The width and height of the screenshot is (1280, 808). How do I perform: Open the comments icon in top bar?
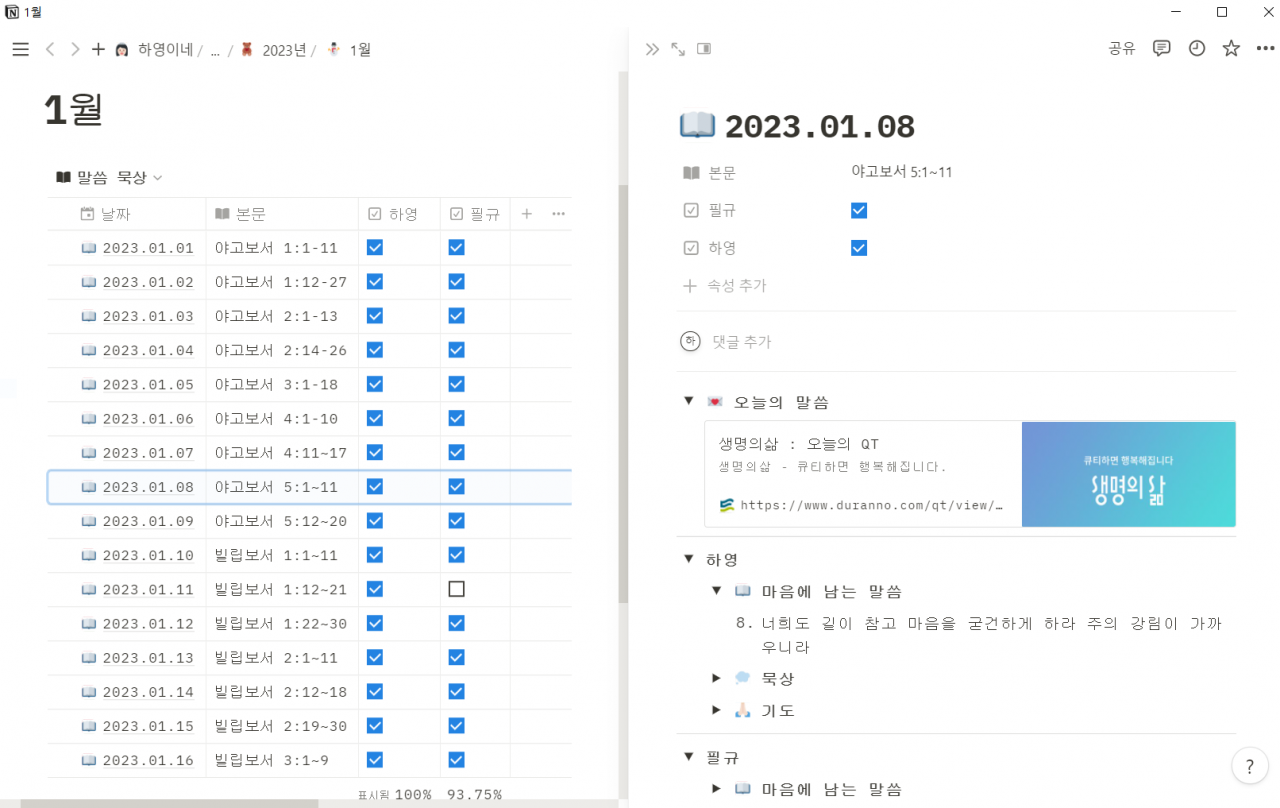1161,48
